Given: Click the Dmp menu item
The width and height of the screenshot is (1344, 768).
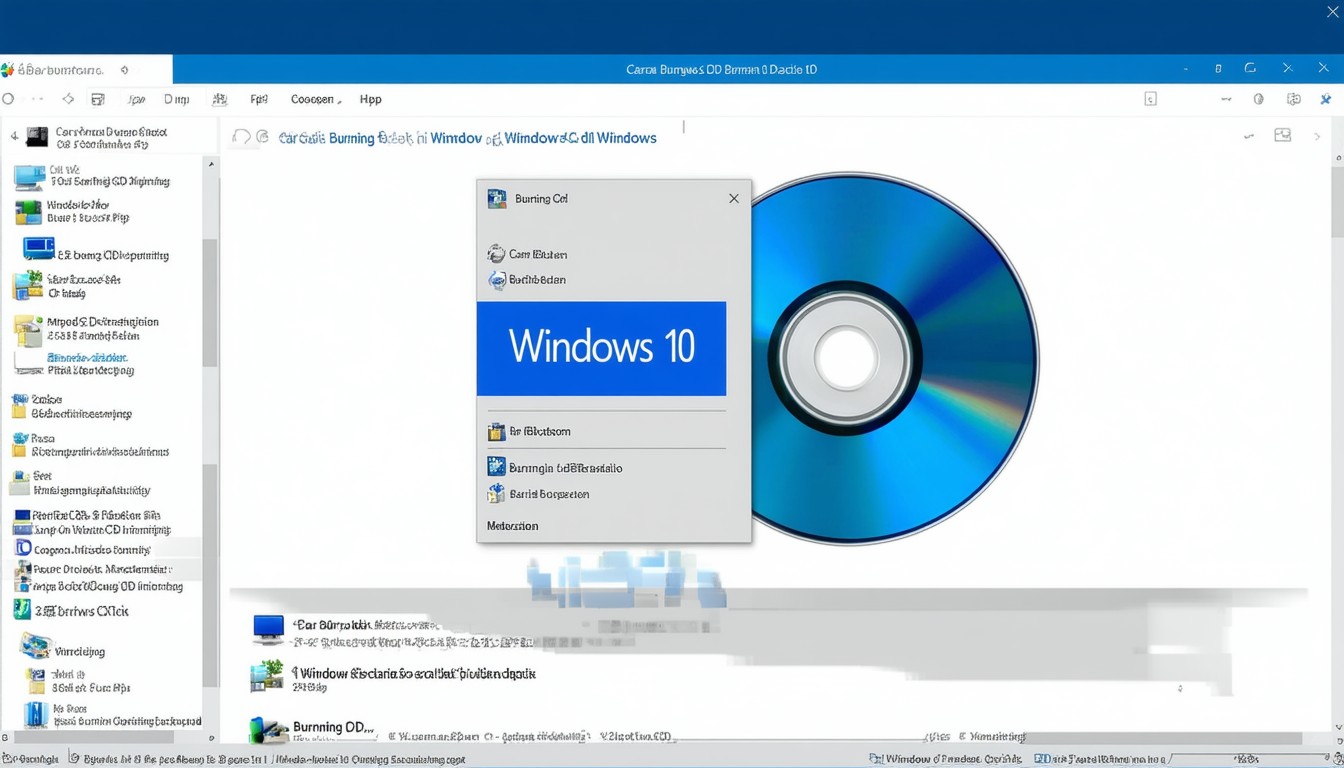Looking at the screenshot, I should [176, 100].
